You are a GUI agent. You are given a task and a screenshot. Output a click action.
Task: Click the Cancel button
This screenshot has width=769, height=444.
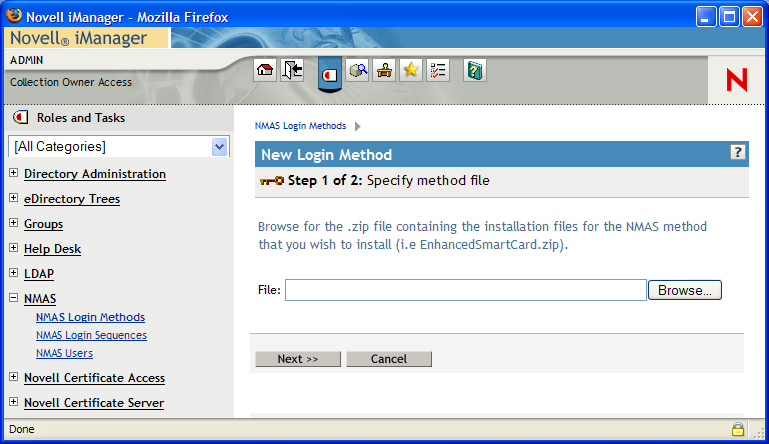(389, 359)
